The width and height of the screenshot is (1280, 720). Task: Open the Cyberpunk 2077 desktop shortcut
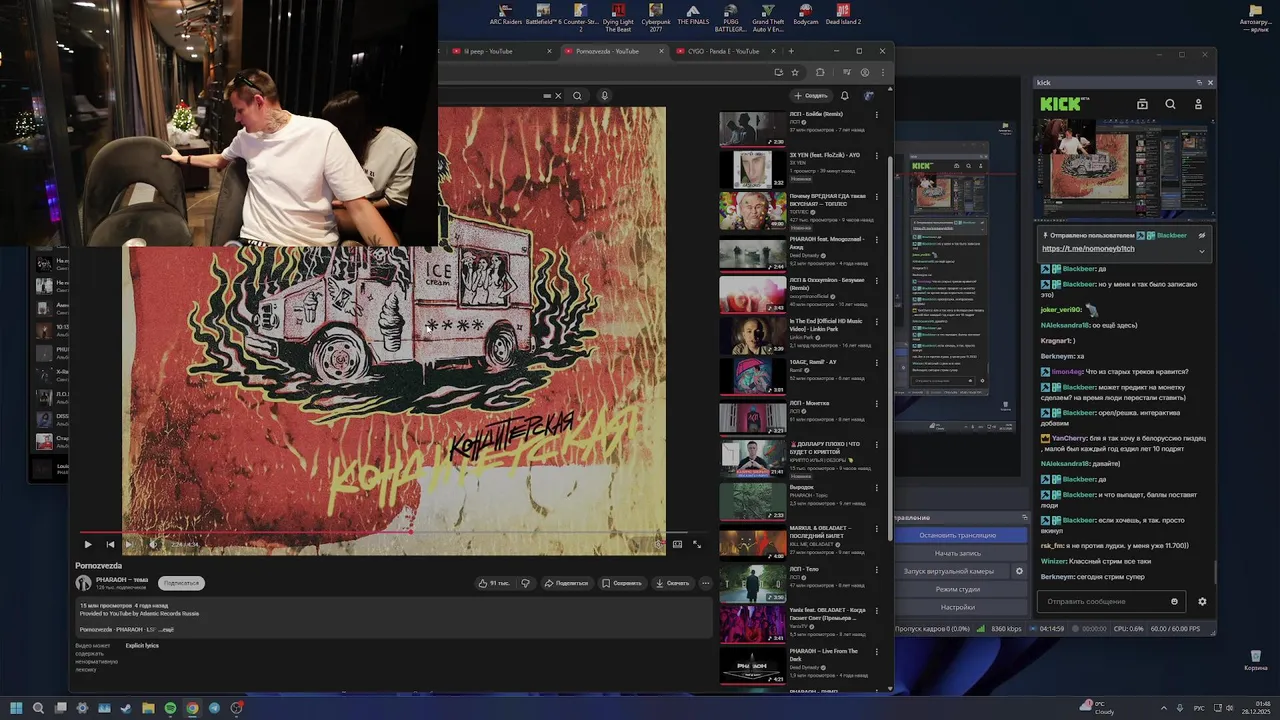click(x=656, y=17)
